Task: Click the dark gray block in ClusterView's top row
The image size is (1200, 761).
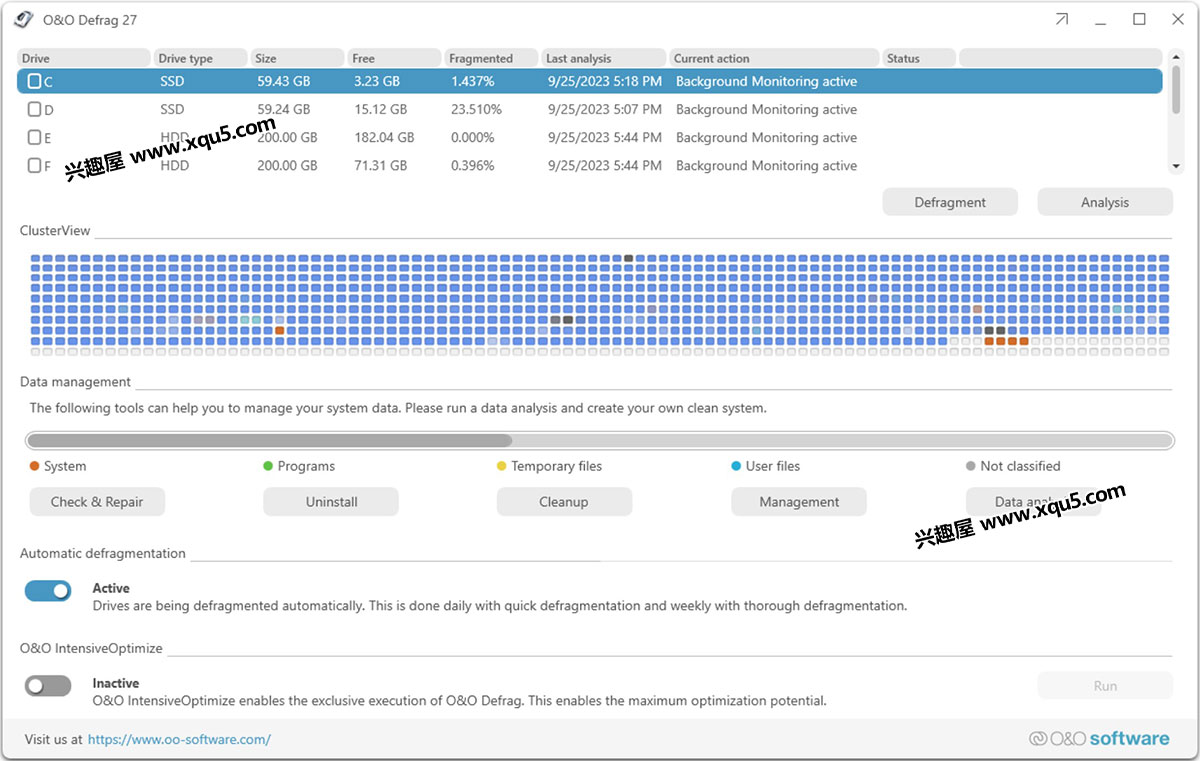Action: point(629,258)
